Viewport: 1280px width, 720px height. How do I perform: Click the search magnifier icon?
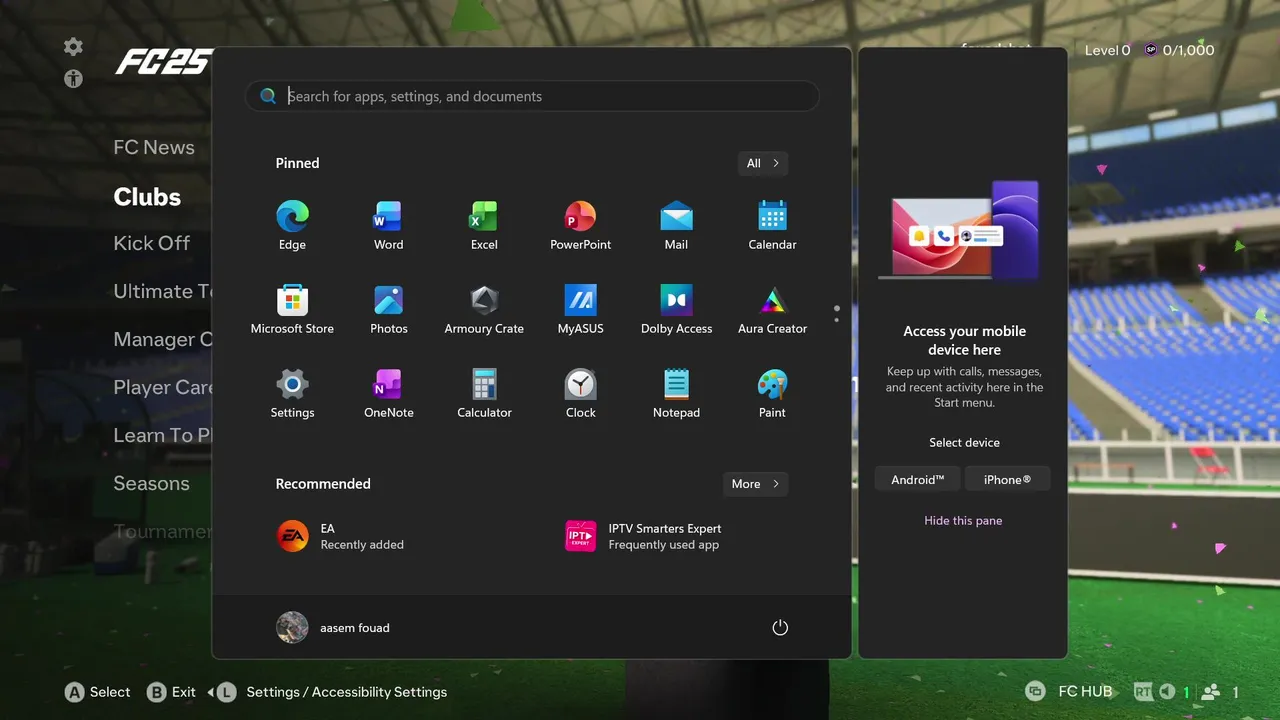(x=268, y=96)
